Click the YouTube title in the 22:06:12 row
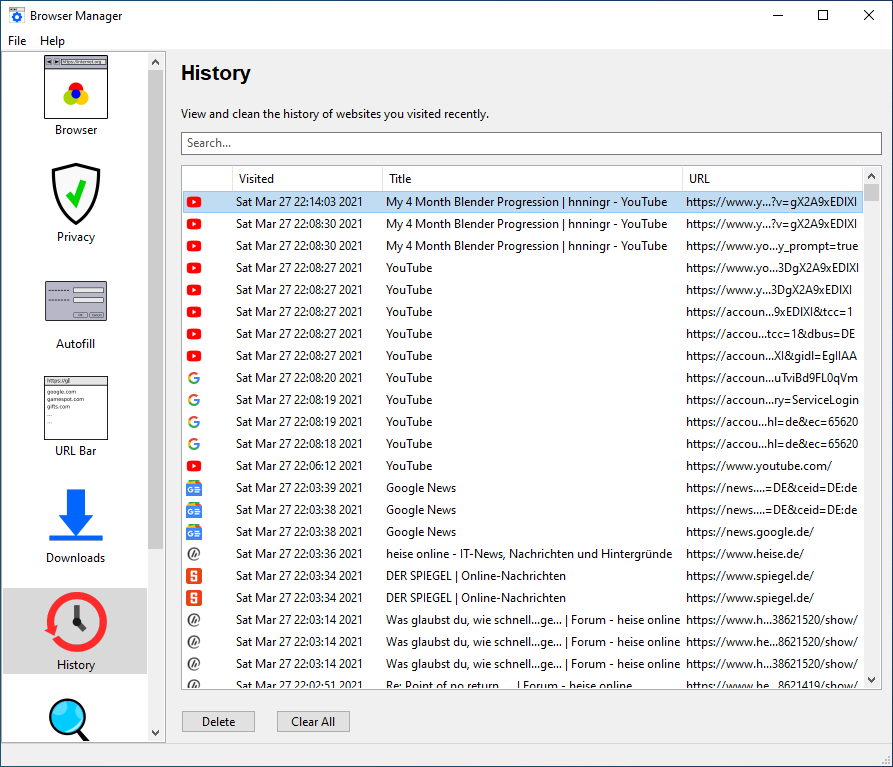 click(x=409, y=466)
